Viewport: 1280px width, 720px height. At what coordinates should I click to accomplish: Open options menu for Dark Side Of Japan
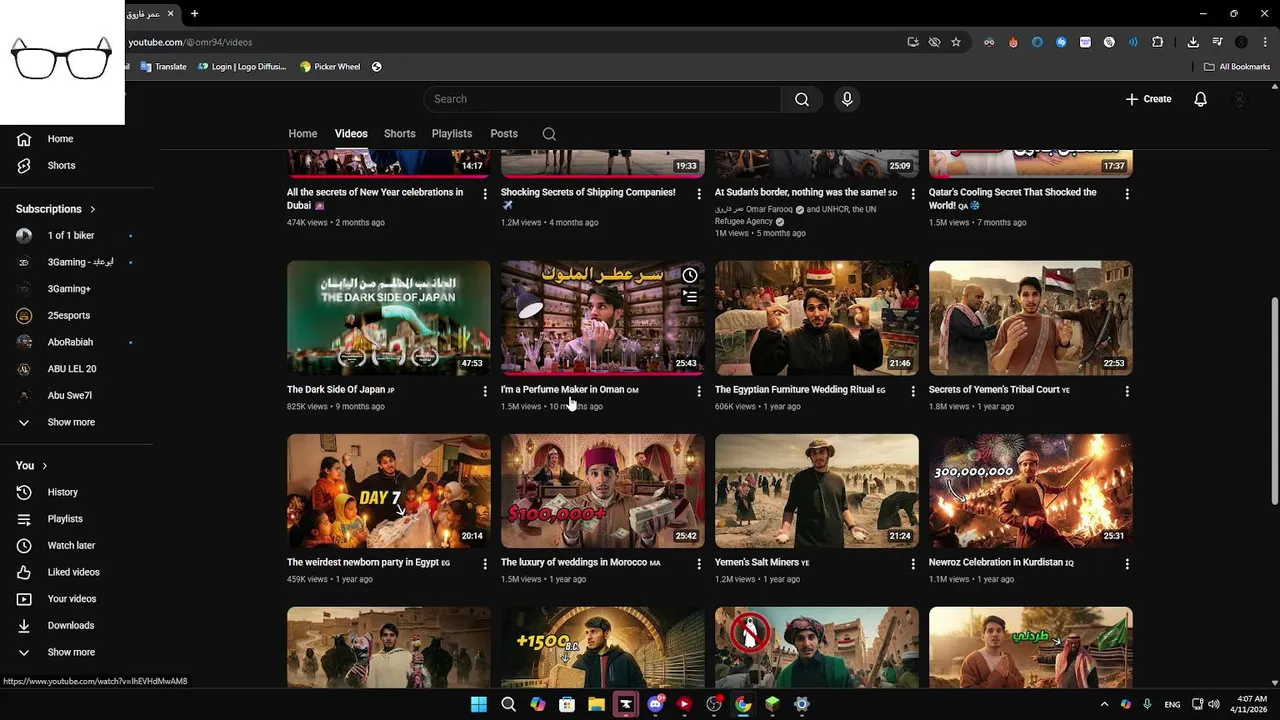[x=485, y=391]
